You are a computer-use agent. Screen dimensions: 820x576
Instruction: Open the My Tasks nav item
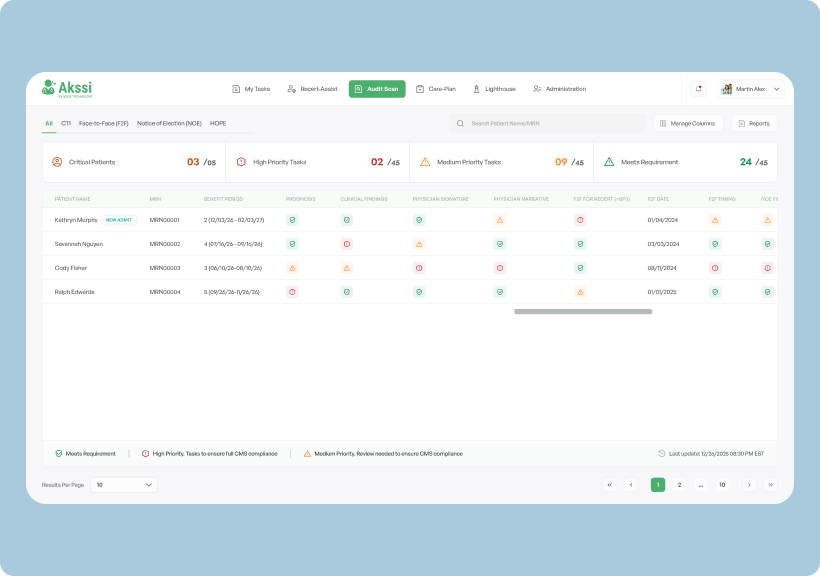[x=251, y=89]
